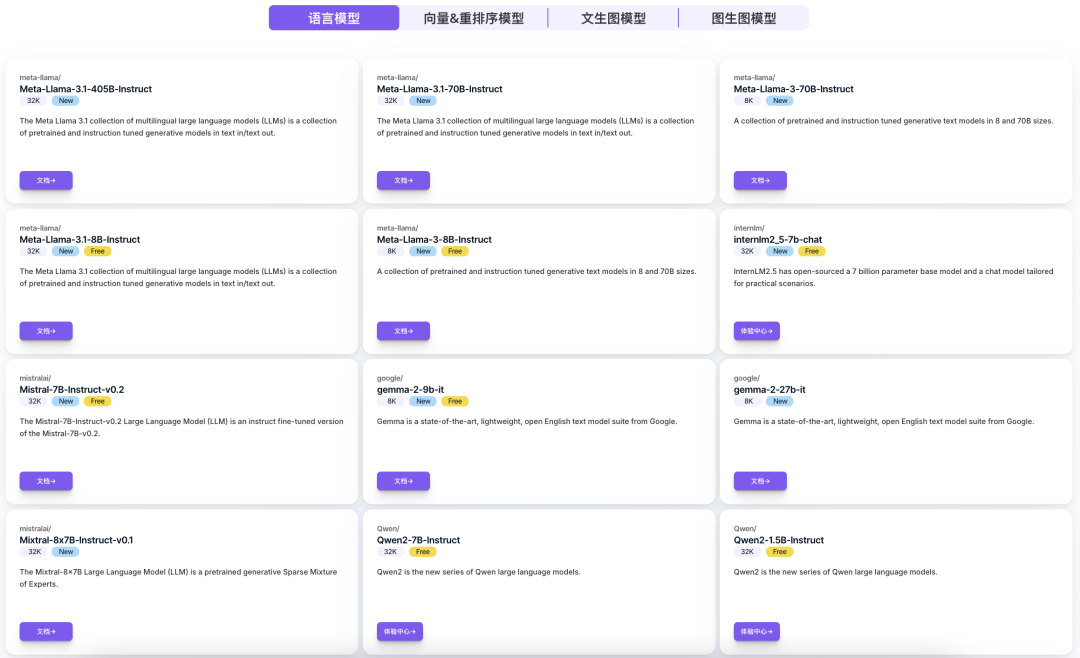Viewport: 1080px width, 658px height.
Task: Click the Free badge on internlm2_5-7b-chat
Action: point(812,251)
